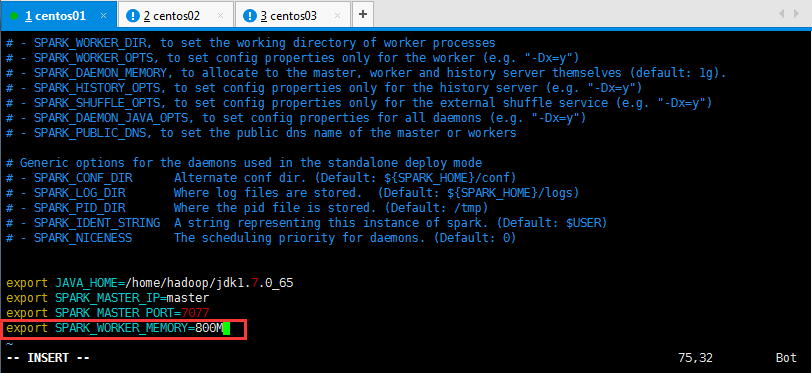
Task: Click the SPARK_LOG_DIR comment line
Action: coord(293,193)
